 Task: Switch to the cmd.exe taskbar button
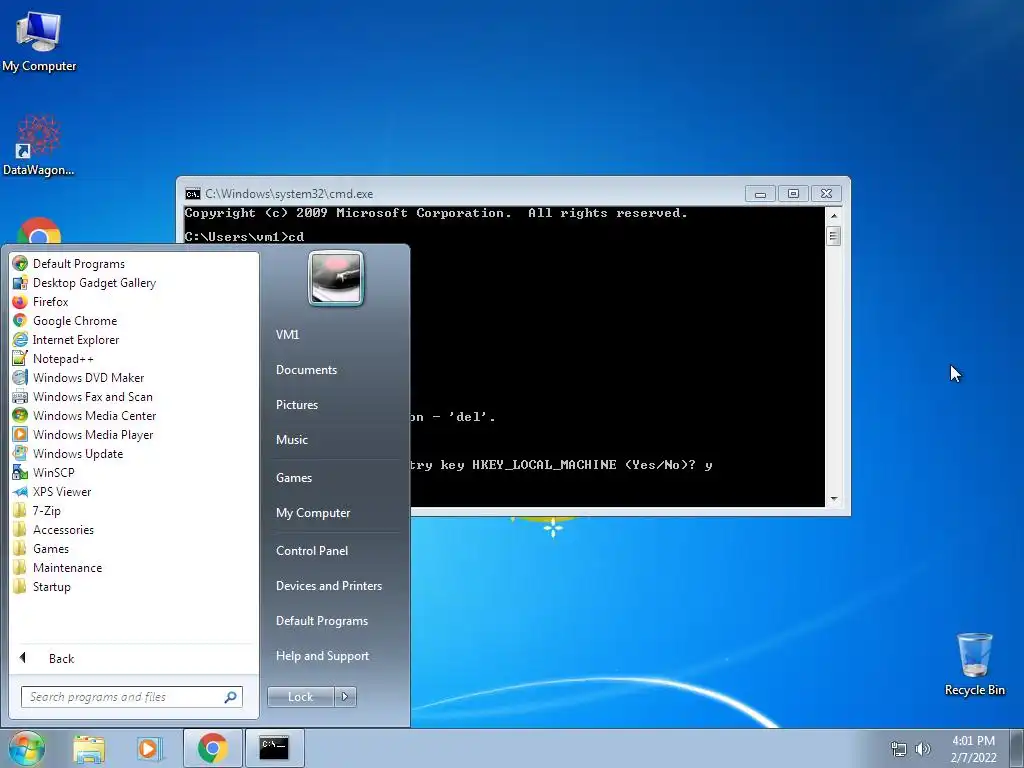point(274,748)
